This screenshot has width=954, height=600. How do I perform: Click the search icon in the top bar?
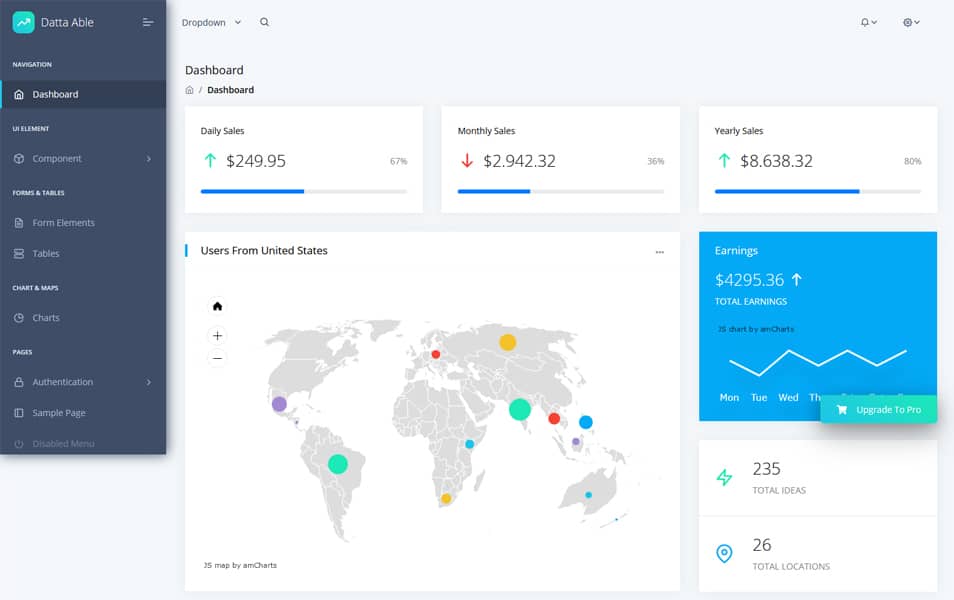(x=264, y=22)
